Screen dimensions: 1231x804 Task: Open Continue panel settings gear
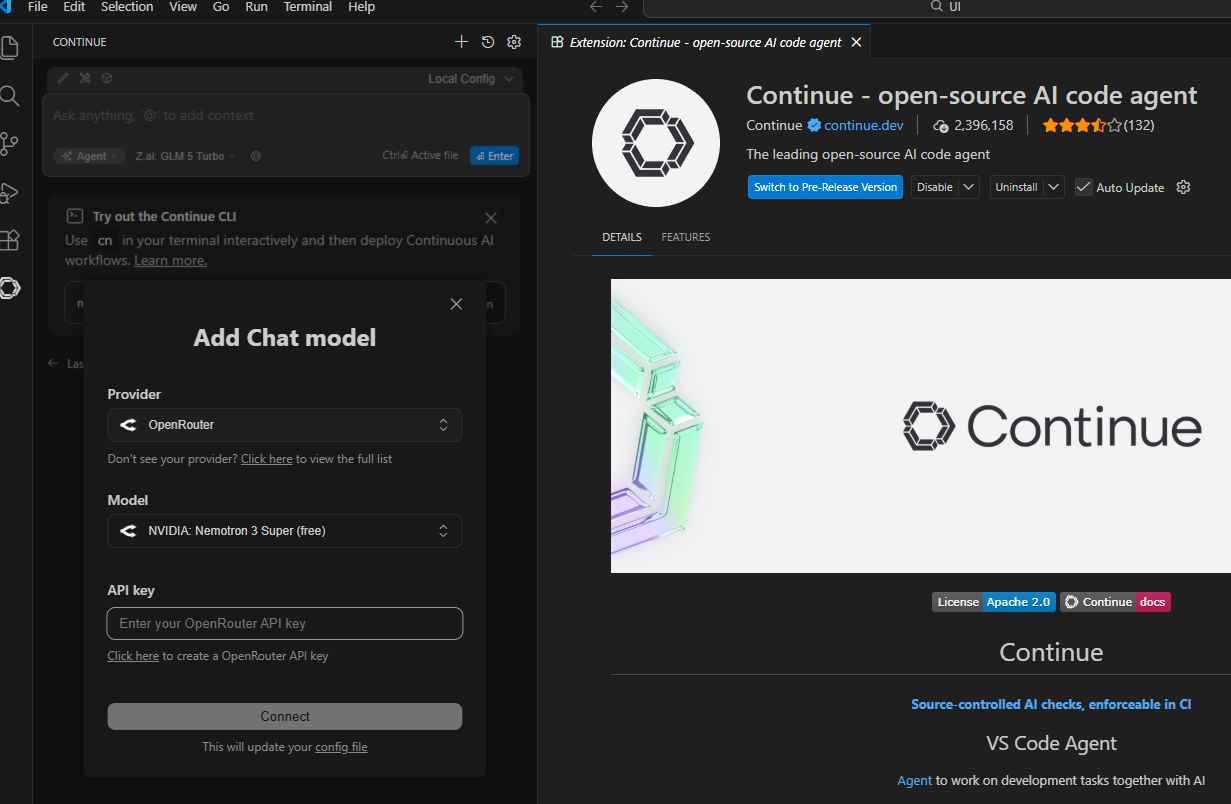click(514, 42)
